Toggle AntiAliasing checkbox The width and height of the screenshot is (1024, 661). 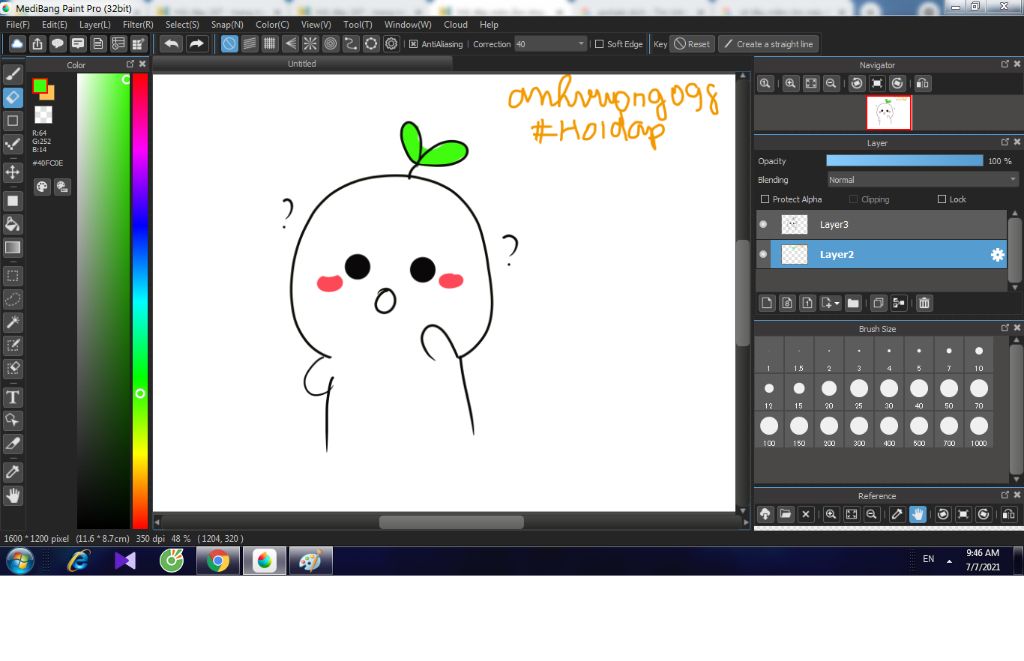(x=413, y=44)
